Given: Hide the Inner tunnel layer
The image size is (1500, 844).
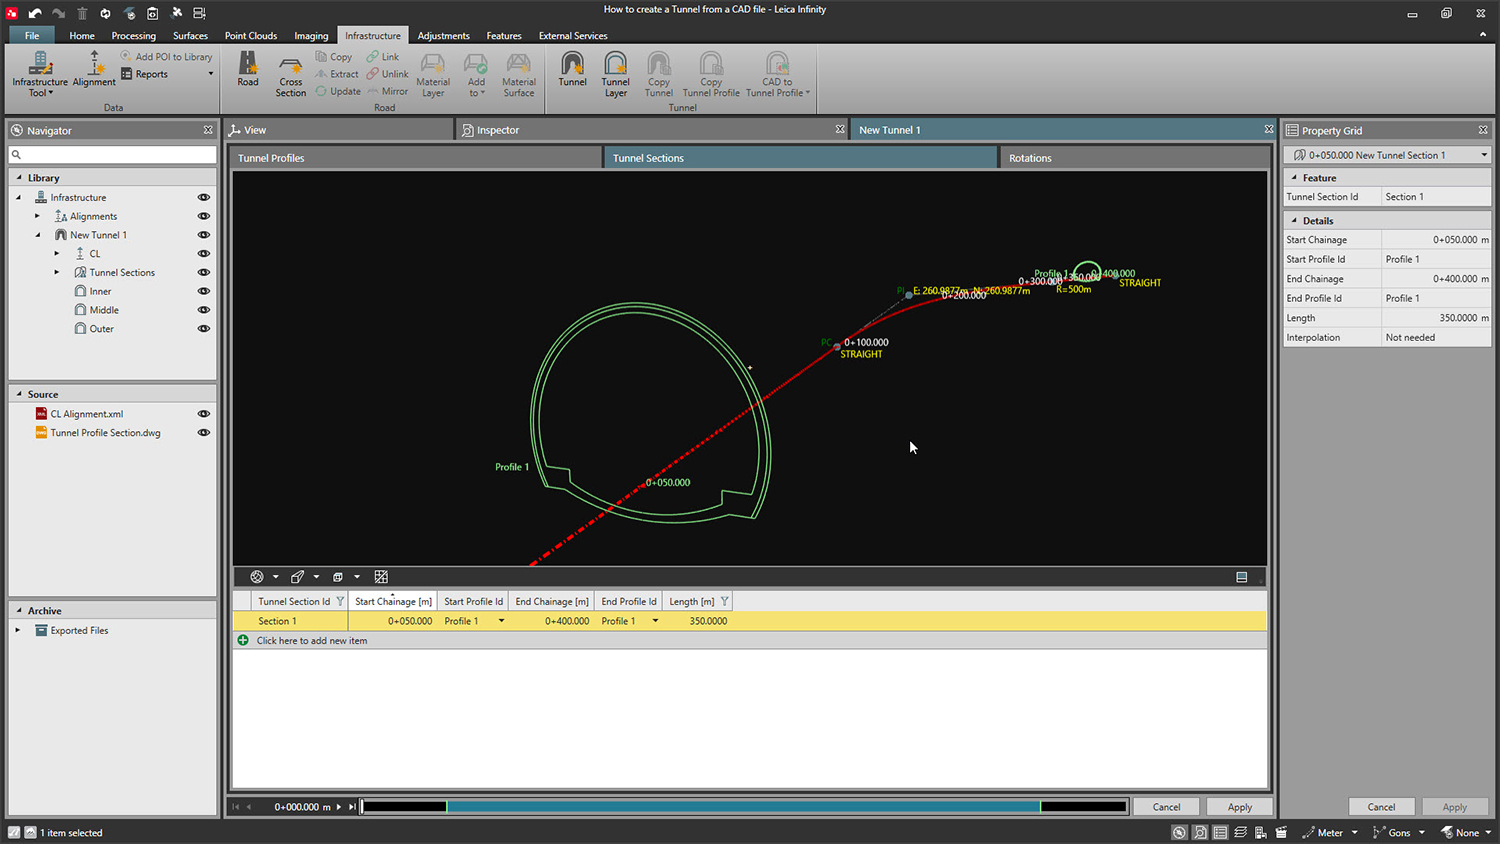Looking at the screenshot, I should pos(204,291).
